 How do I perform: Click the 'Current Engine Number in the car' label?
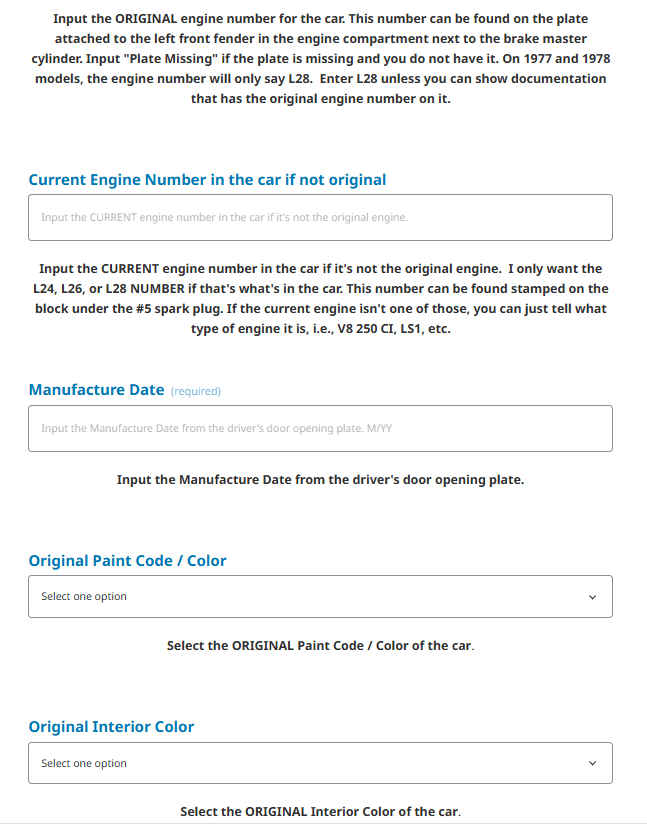pos(207,180)
